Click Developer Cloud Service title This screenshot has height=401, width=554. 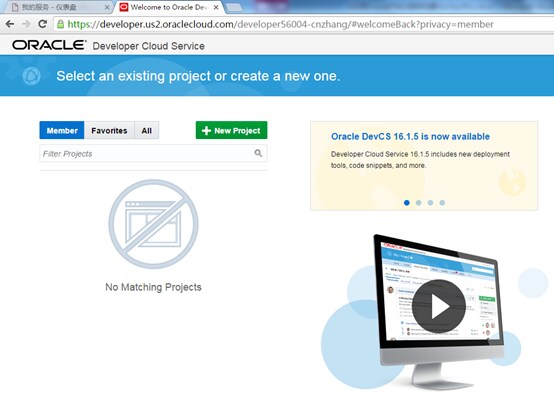[x=148, y=46]
